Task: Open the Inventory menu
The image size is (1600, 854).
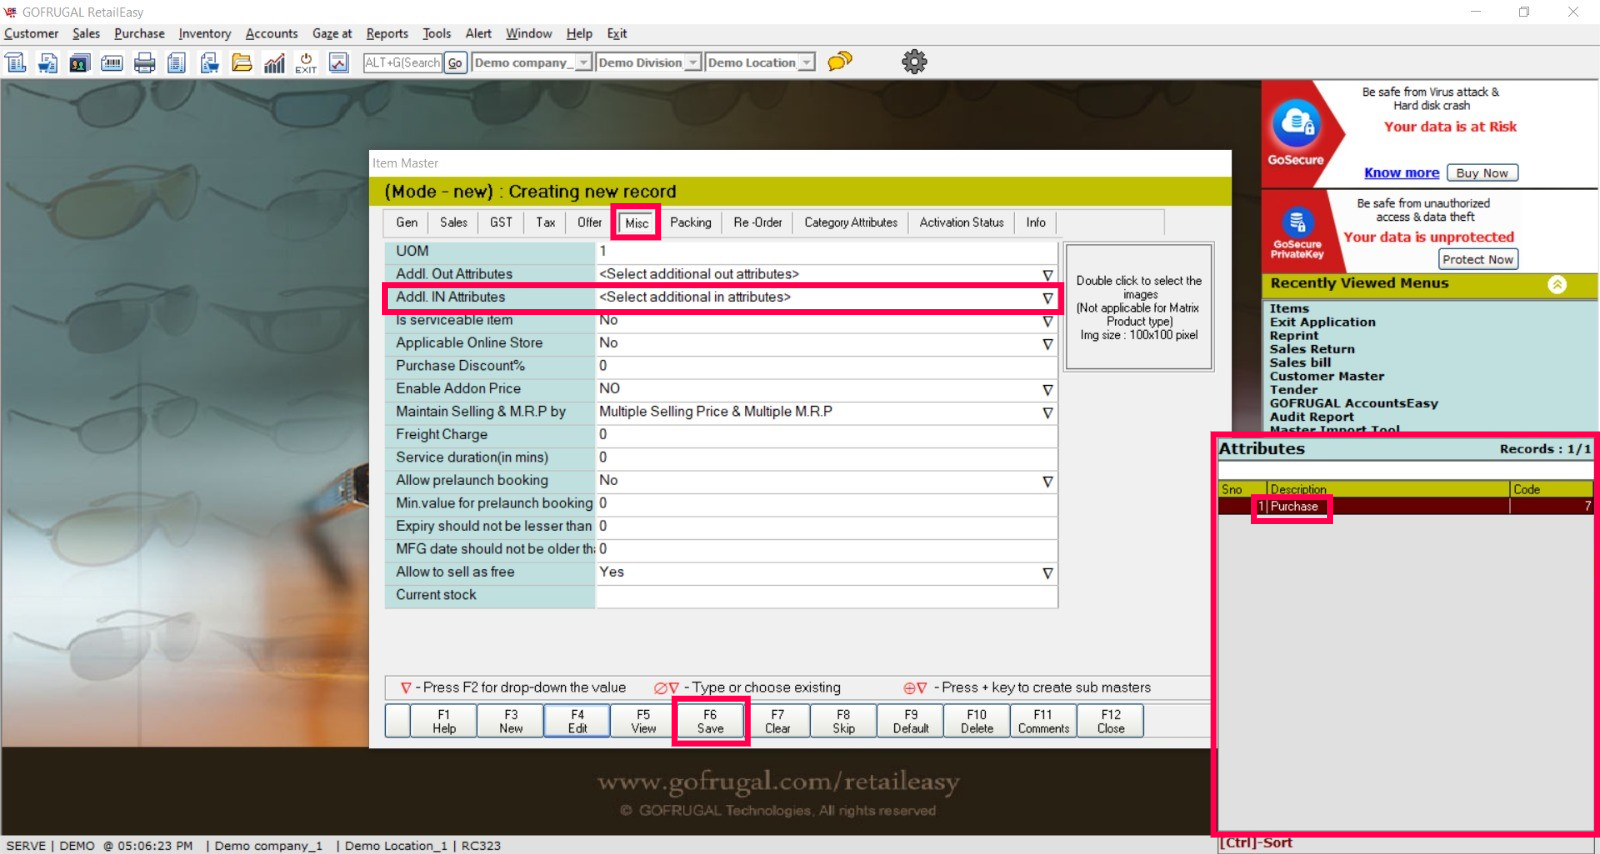Action: [x=204, y=34]
